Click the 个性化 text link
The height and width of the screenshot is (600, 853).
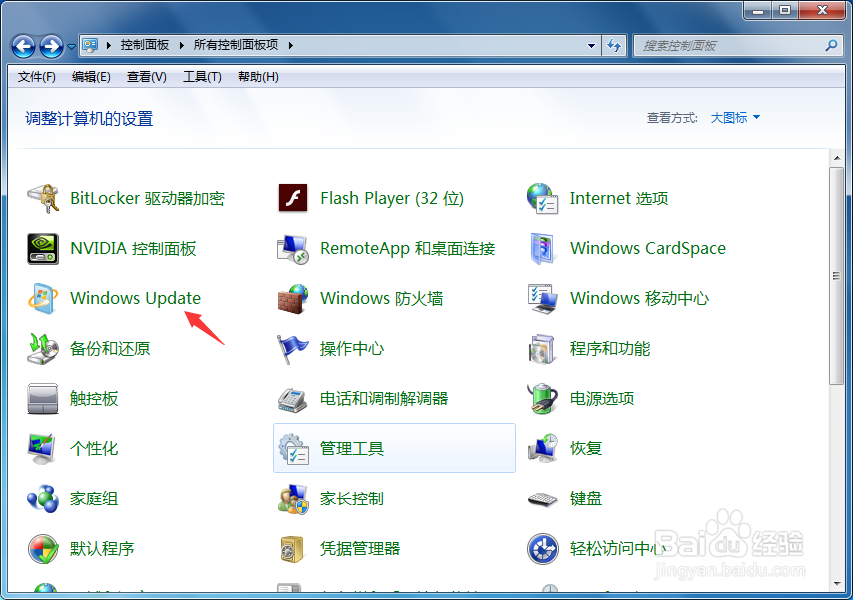(94, 449)
